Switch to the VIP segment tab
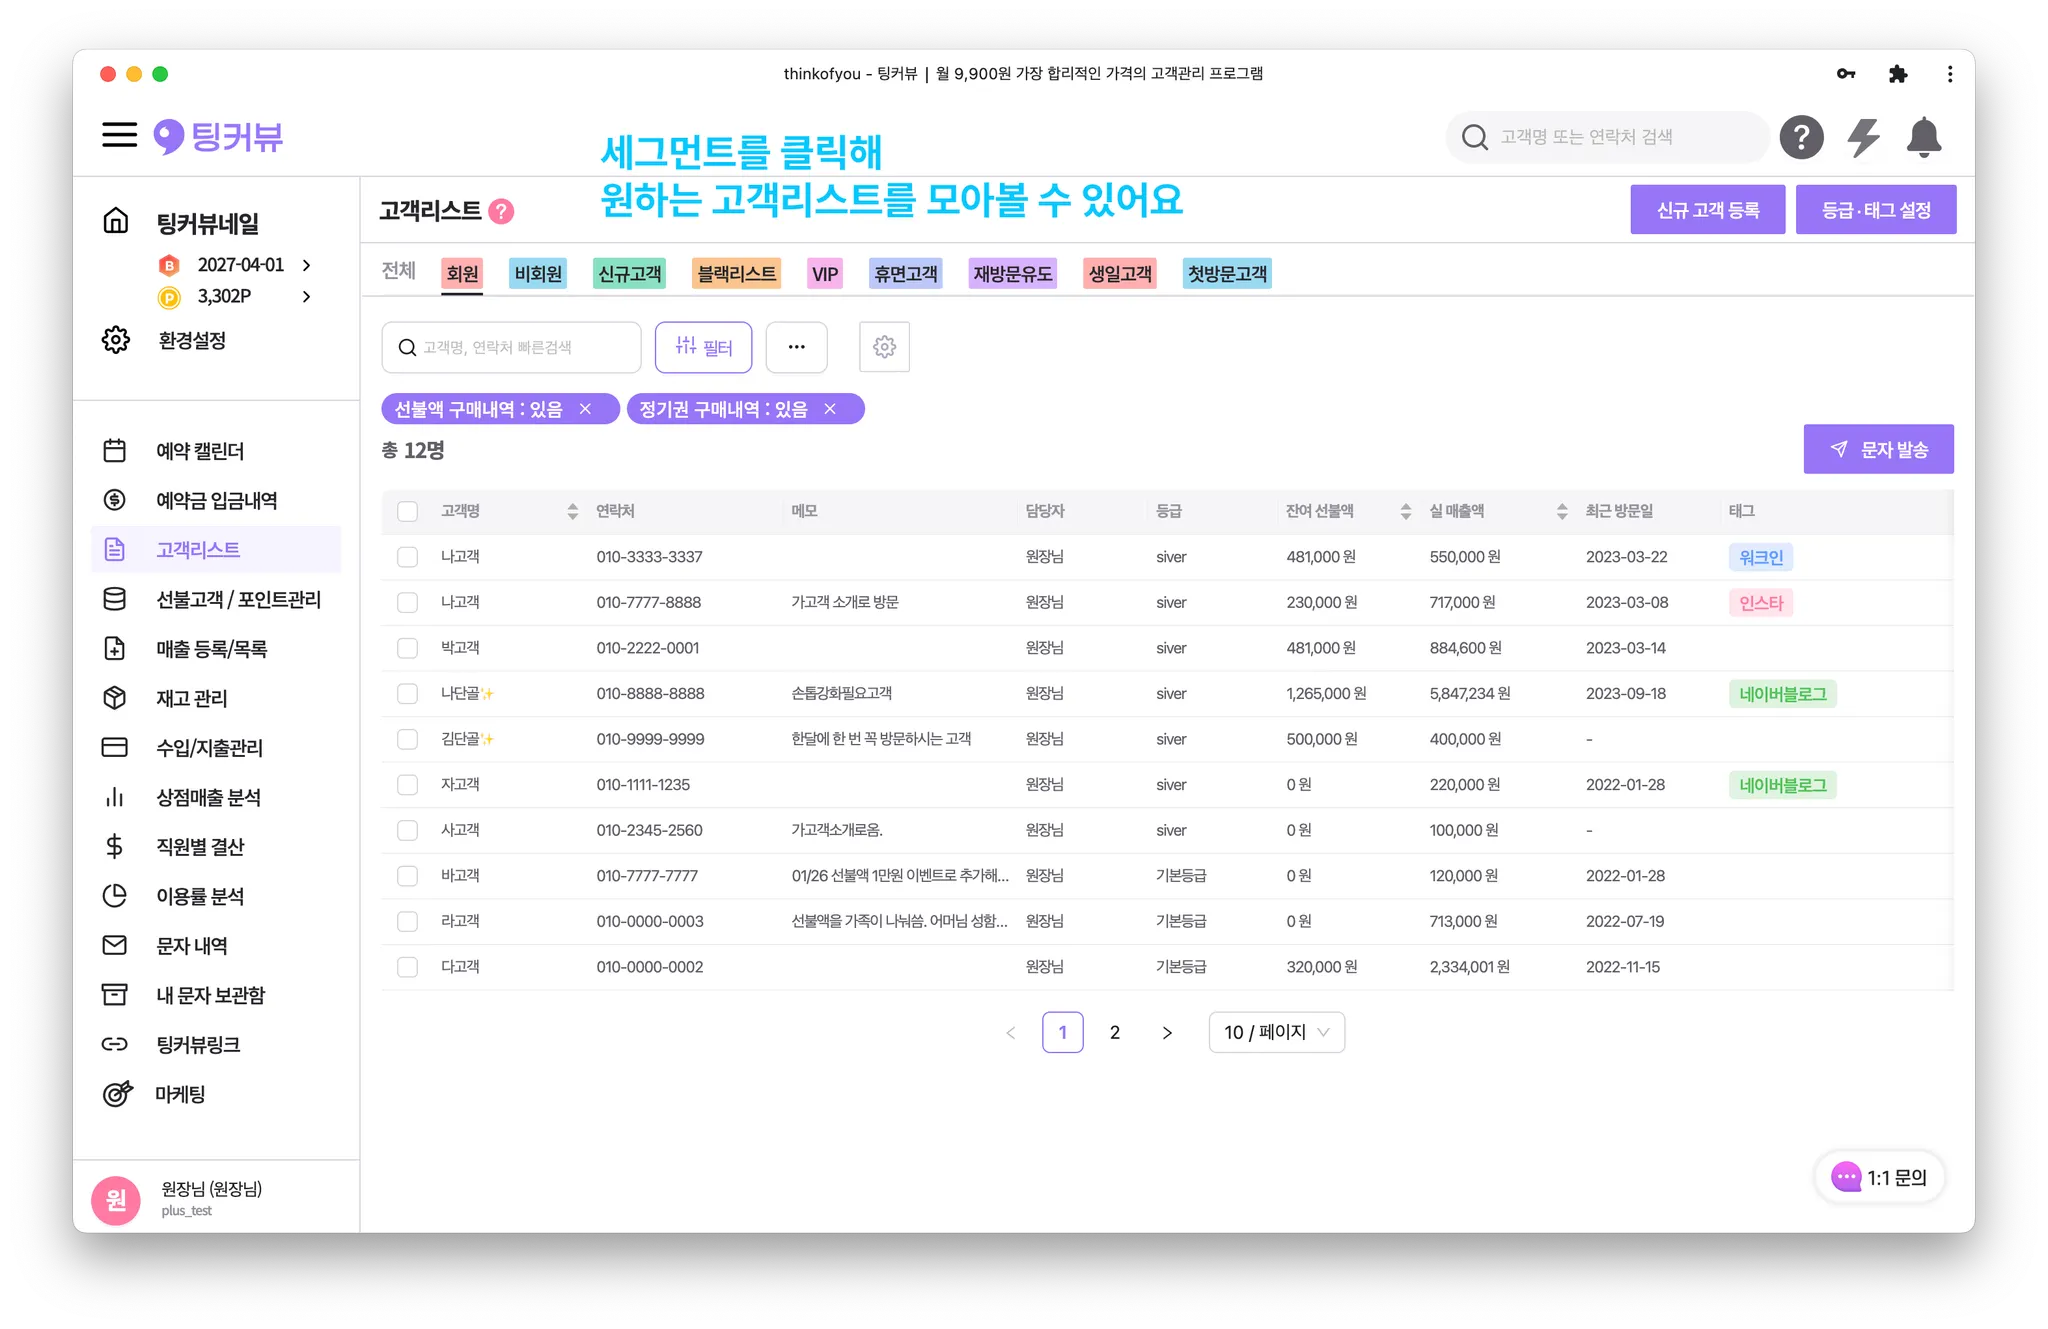Viewport: 2048px width, 1329px height. coord(825,274)
